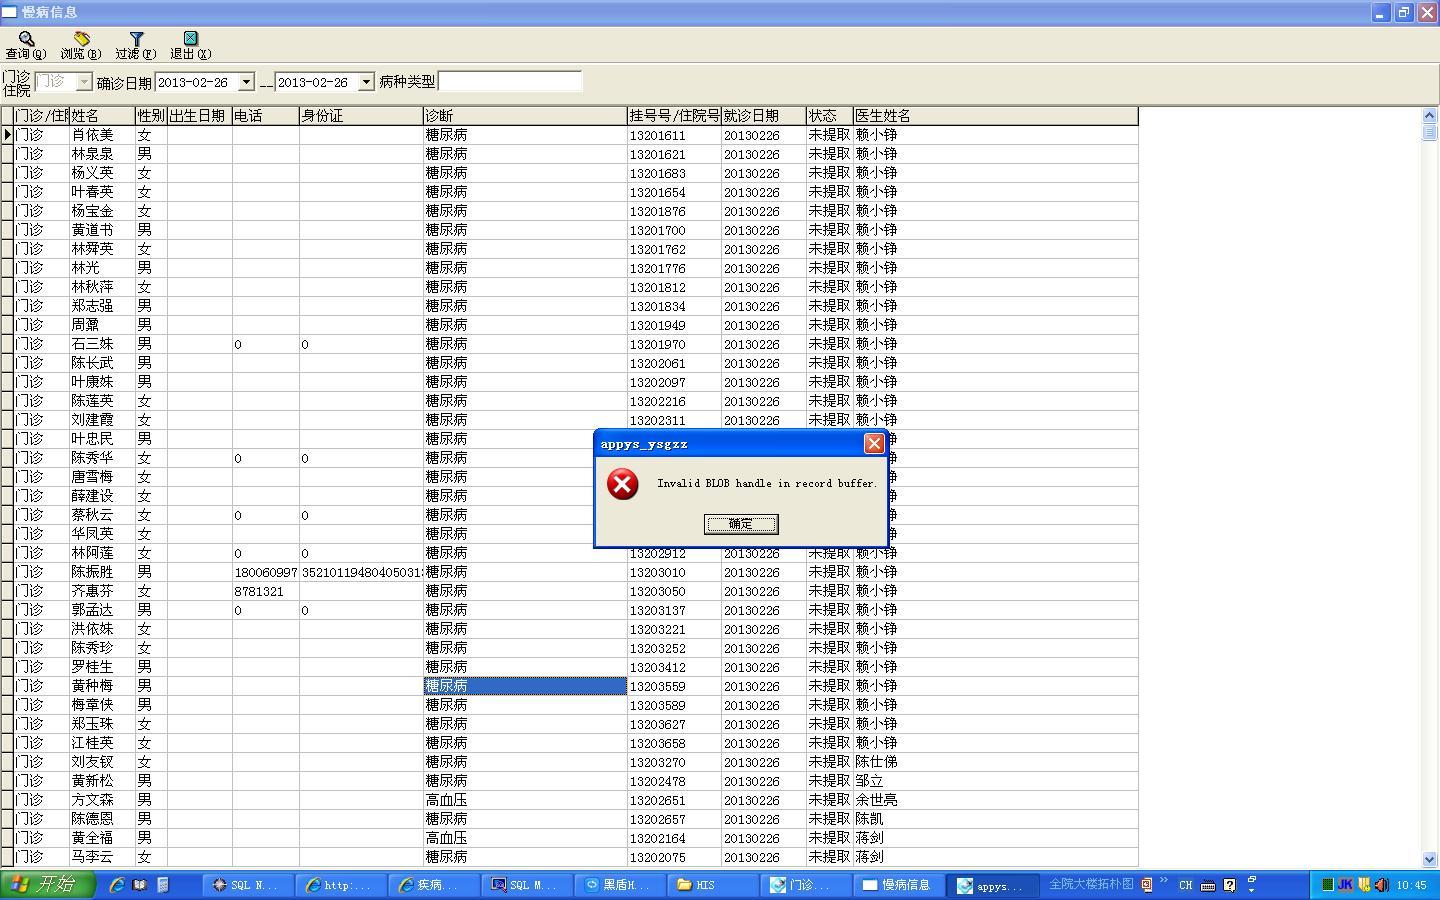Click the yellow shield tray icon

(1364, 885)
